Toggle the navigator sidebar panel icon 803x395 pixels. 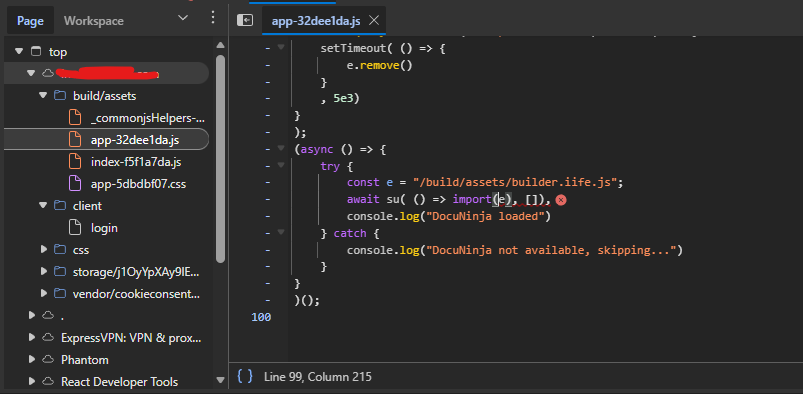[x=245, y=20]
